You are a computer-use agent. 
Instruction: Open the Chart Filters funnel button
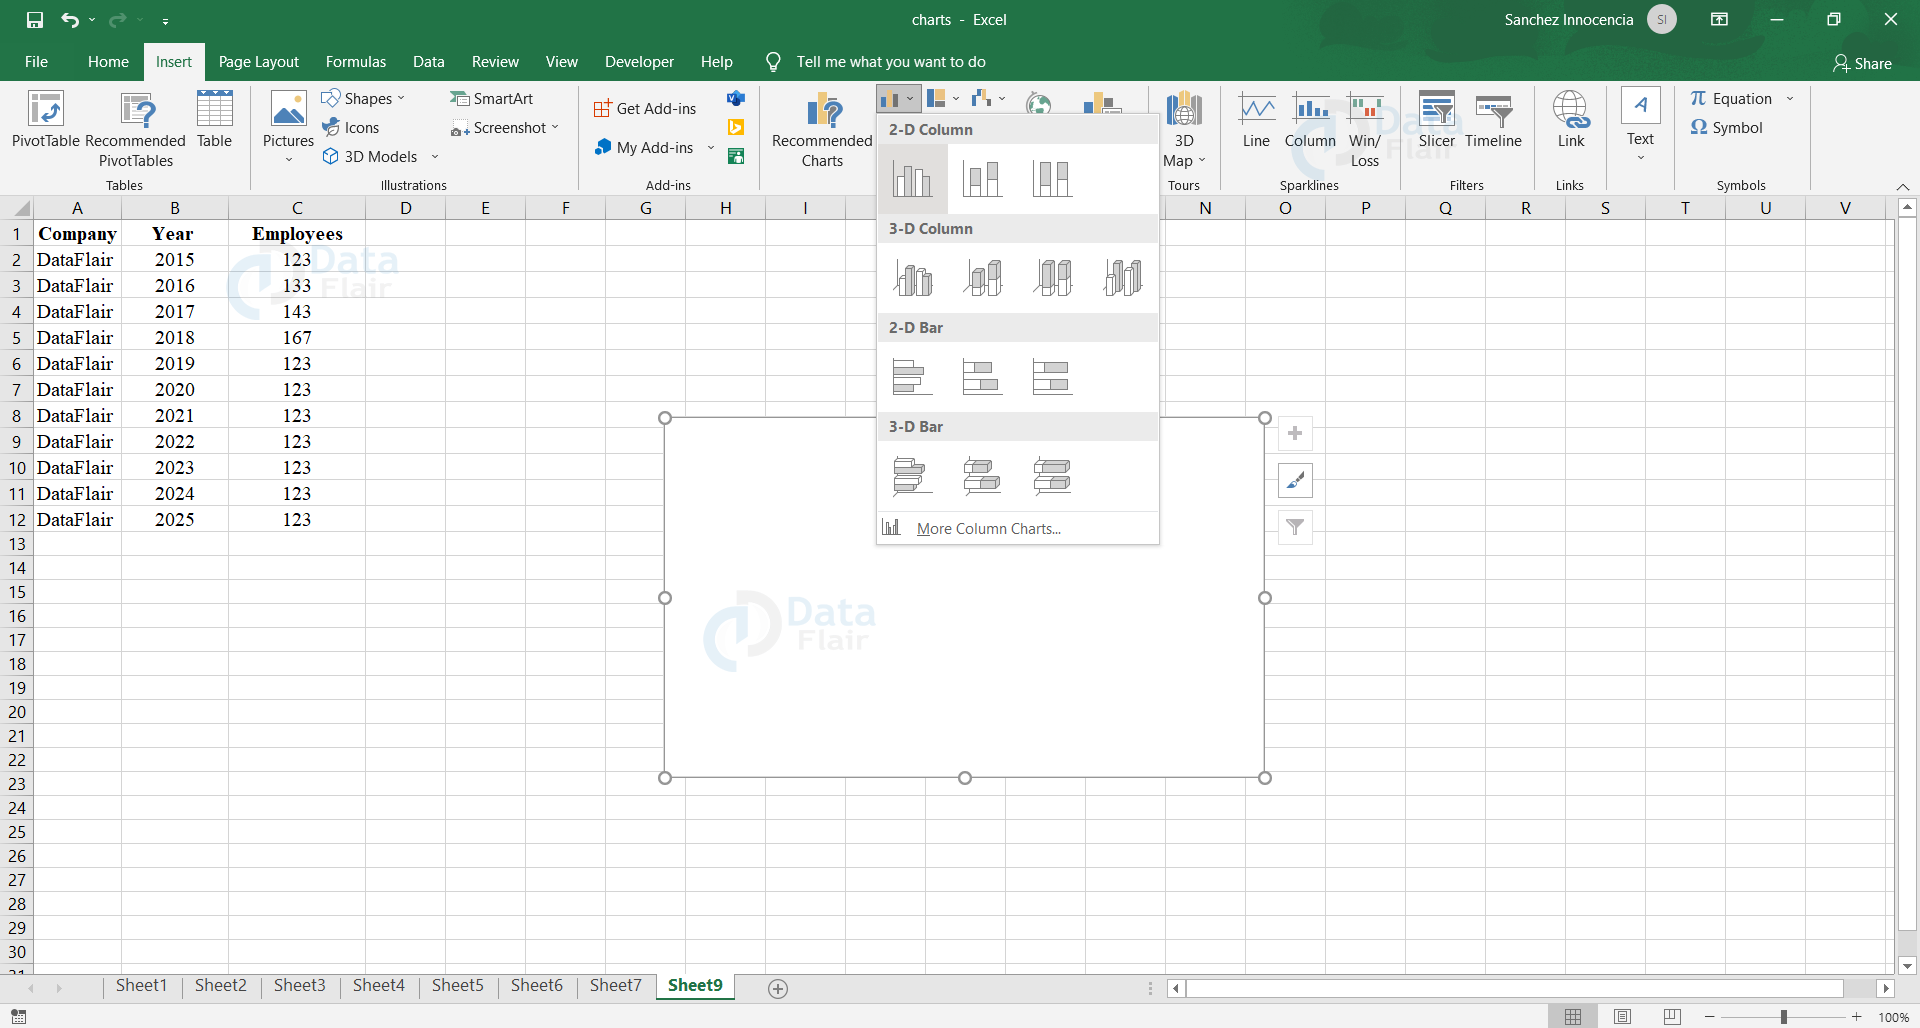[x=1295, y=527]
